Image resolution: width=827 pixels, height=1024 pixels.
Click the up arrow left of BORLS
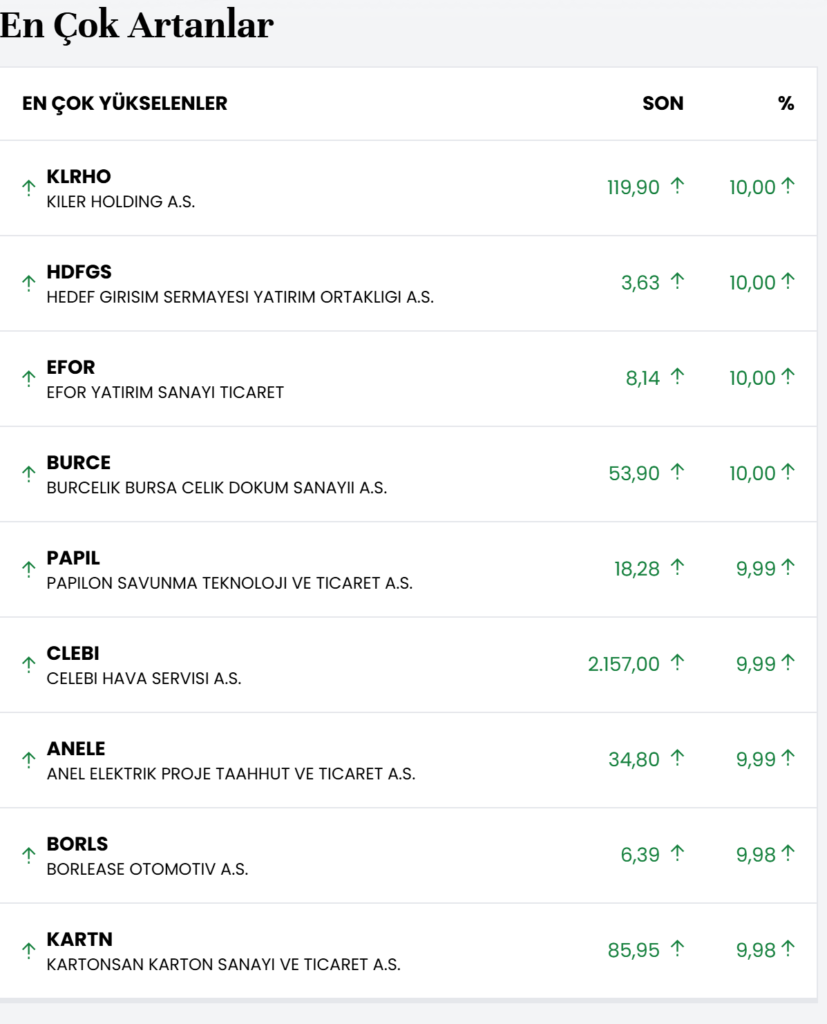(x=29, y=855)
